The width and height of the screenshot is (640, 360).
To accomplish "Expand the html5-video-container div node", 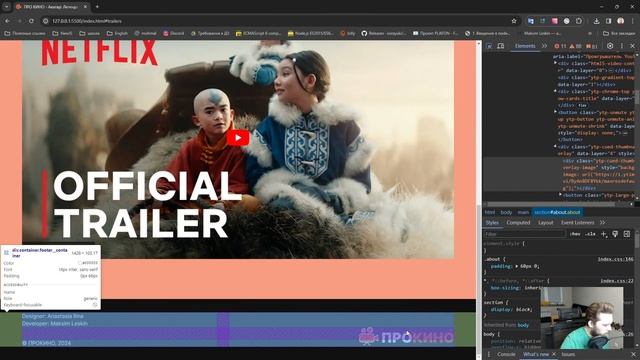I will tap(556, 63).
